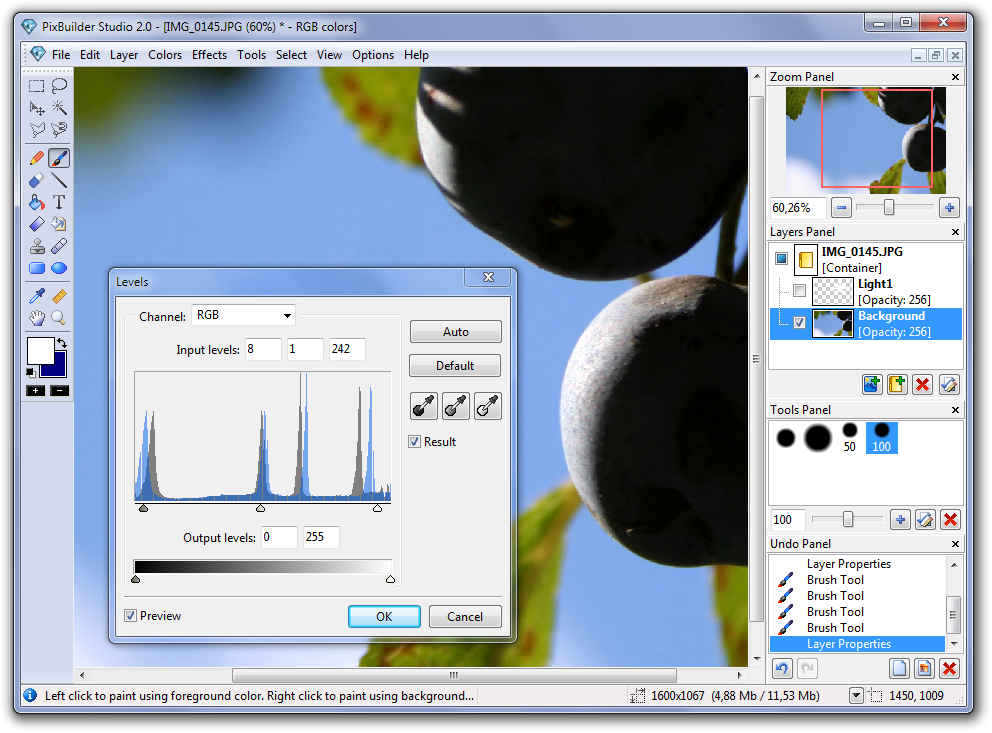This screenshot has width=992, height=733.
Task: Click the black point eyedropper in Levels
Action: click(423, 406)
